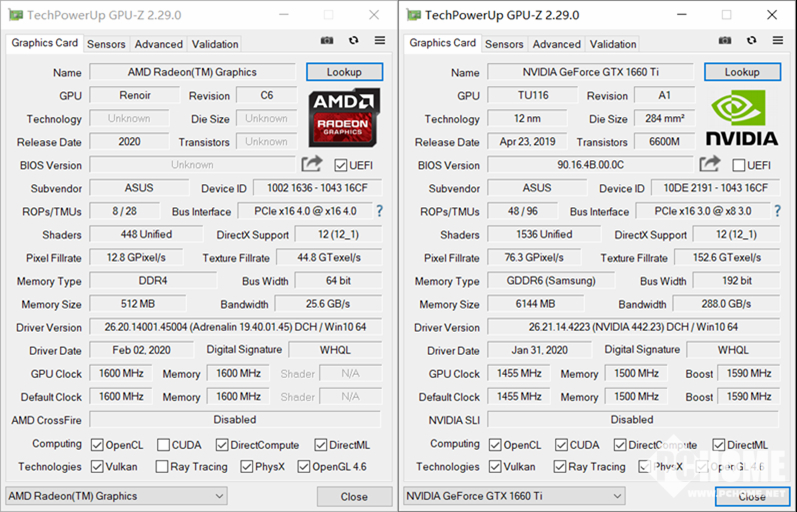Click Bus Interface question mark in NVIDIA window
797x512 pixels.
click(777, 211)
